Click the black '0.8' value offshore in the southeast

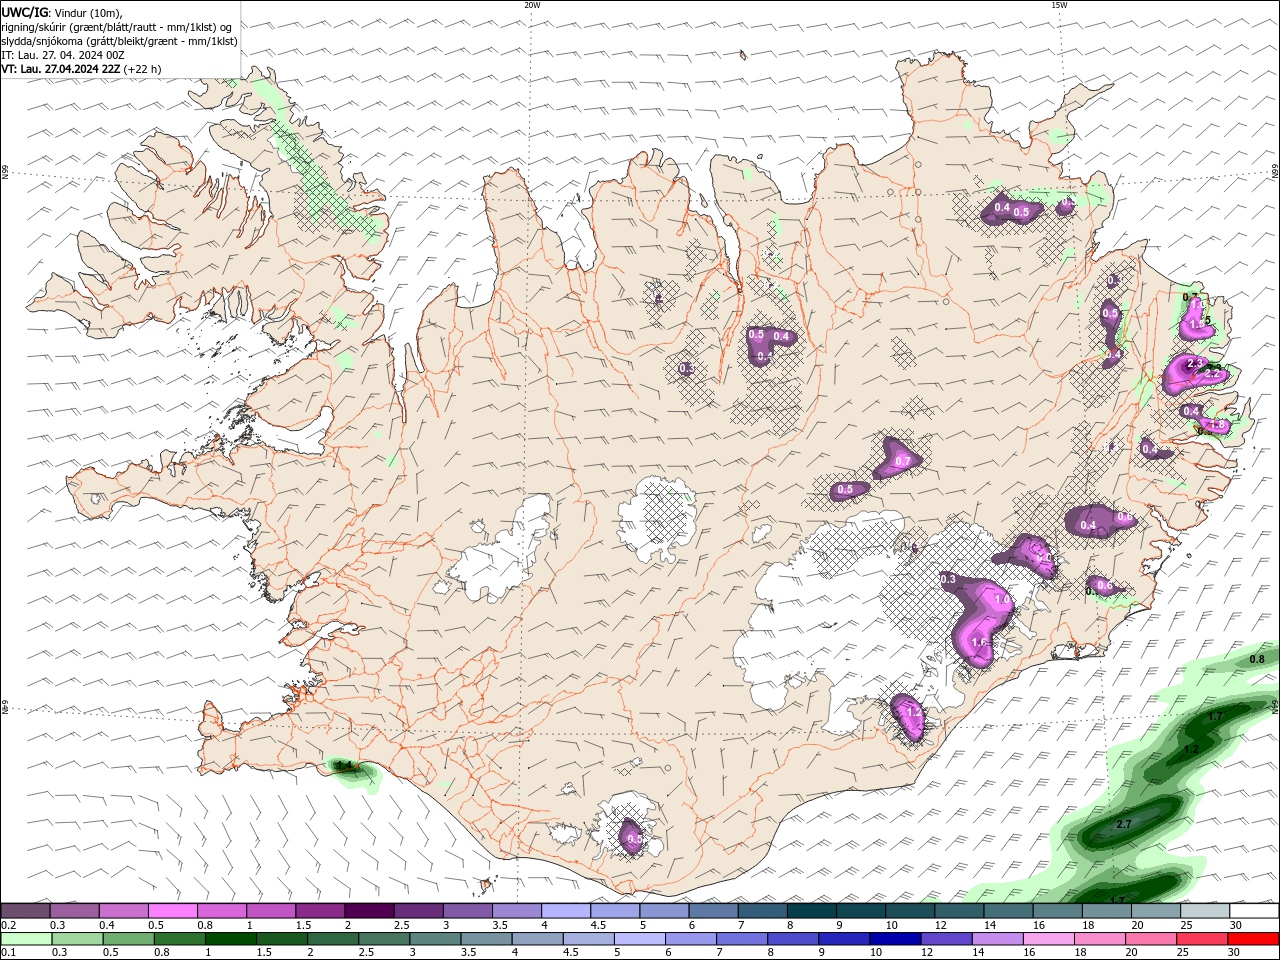click(1257, 659)
